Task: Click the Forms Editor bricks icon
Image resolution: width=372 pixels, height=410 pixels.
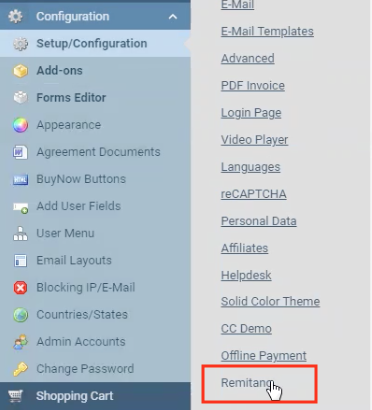Action: pos(20,98)
